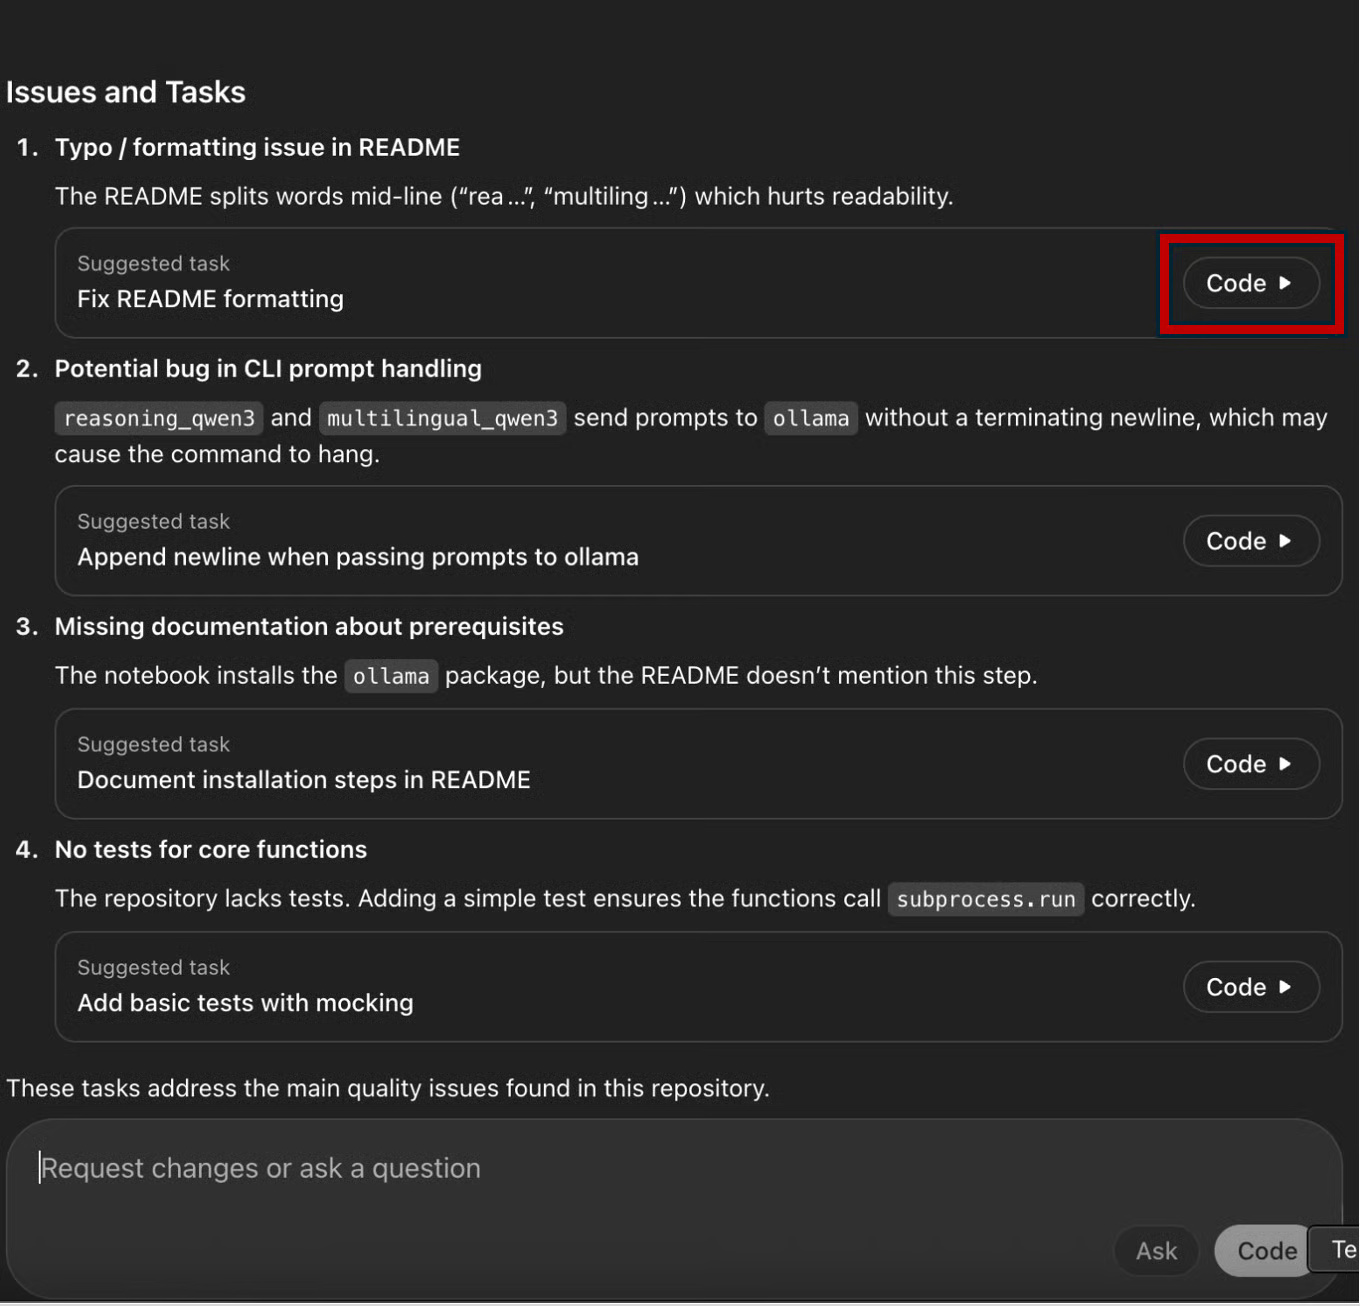Switch to Ask mode
Image resolution: width=1360 pixels, height=1306 pixels.
[1156, 1250]
